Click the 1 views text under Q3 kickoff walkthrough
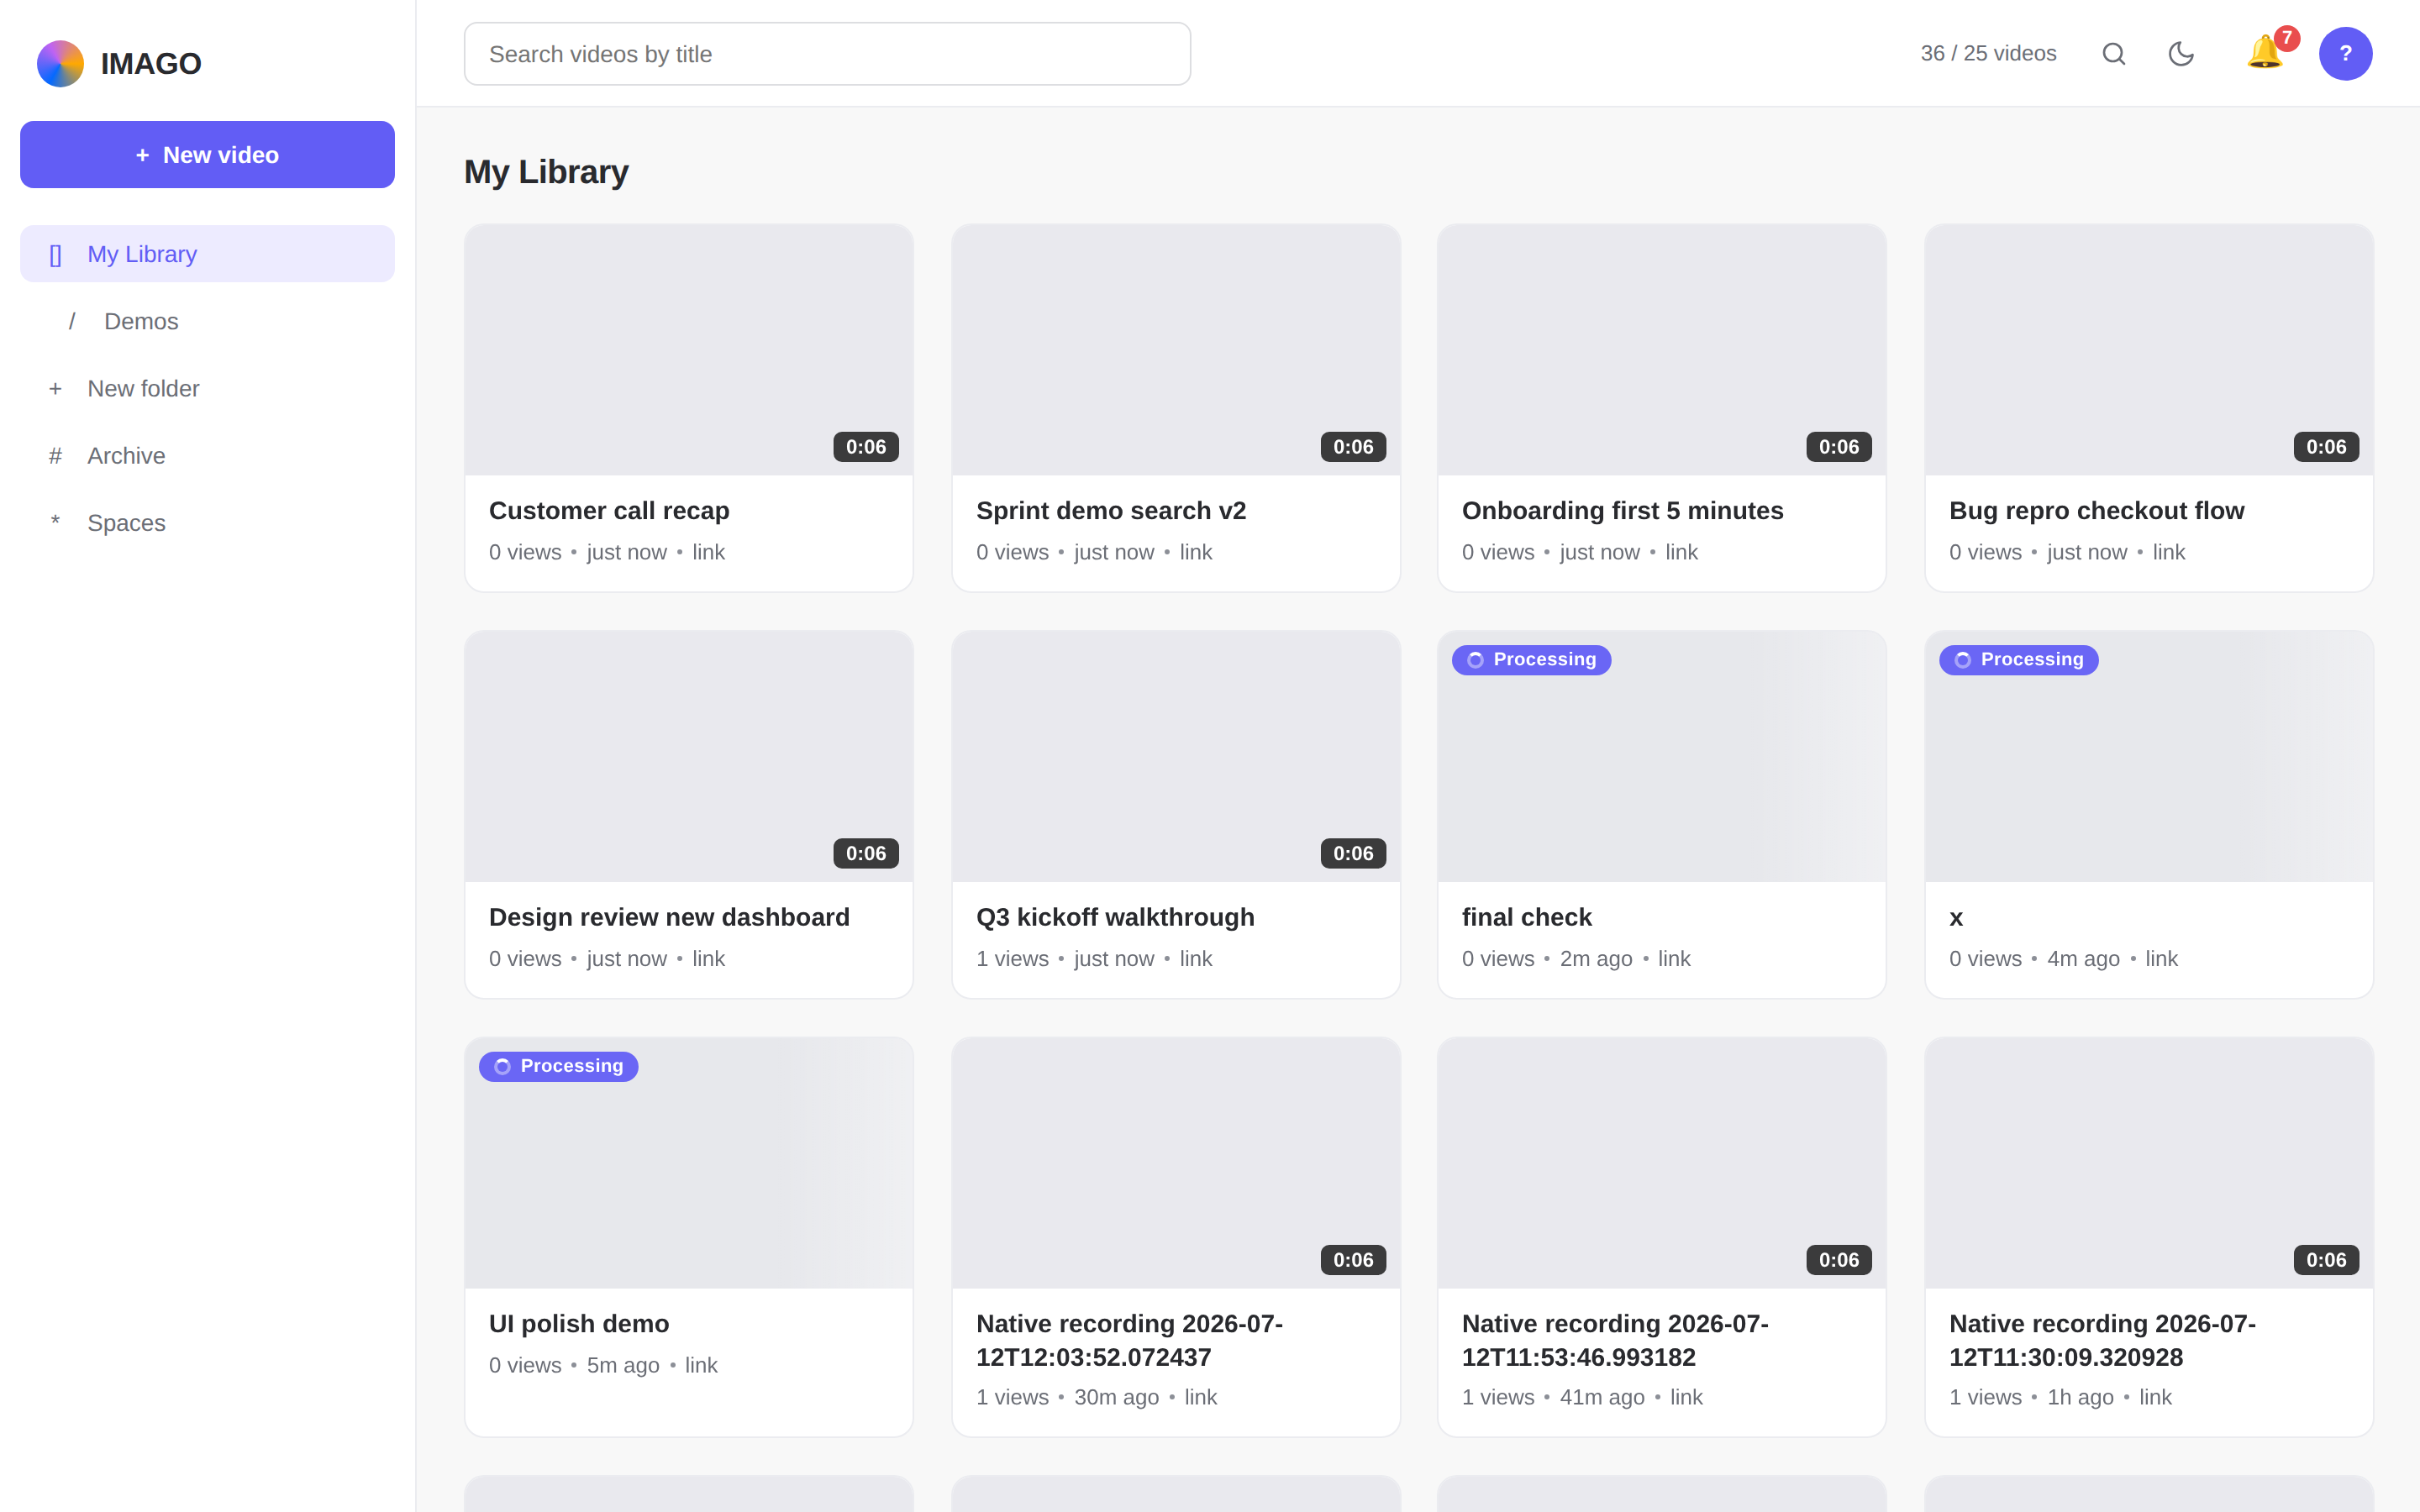 click(x=1012, y=958)
